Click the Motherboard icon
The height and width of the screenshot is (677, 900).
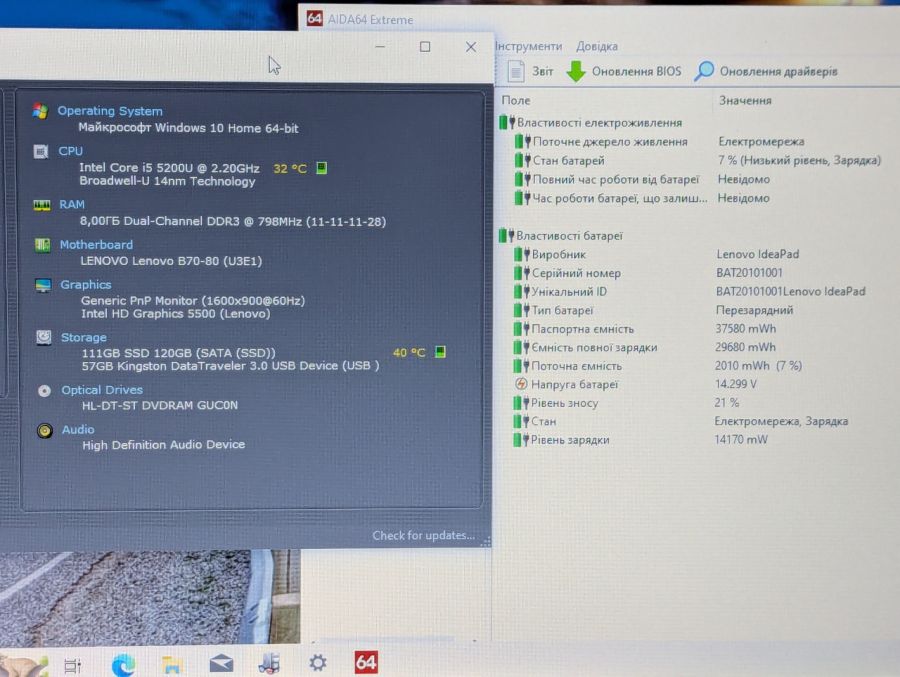coord(42,245)
